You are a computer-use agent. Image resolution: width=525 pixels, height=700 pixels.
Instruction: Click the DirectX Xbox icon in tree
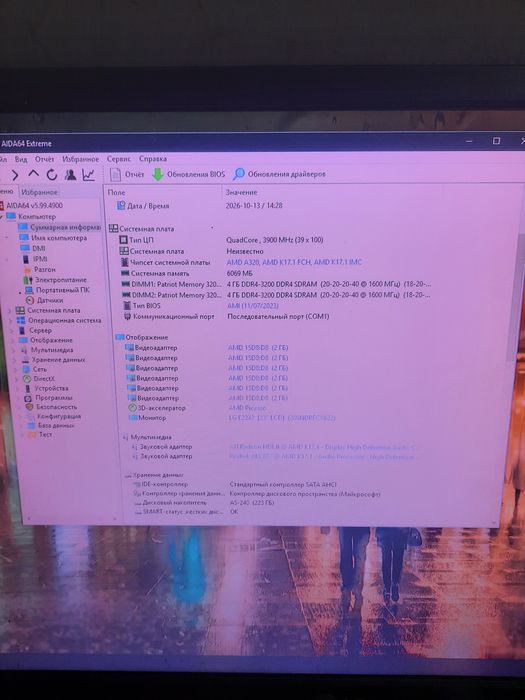[27, 379]
